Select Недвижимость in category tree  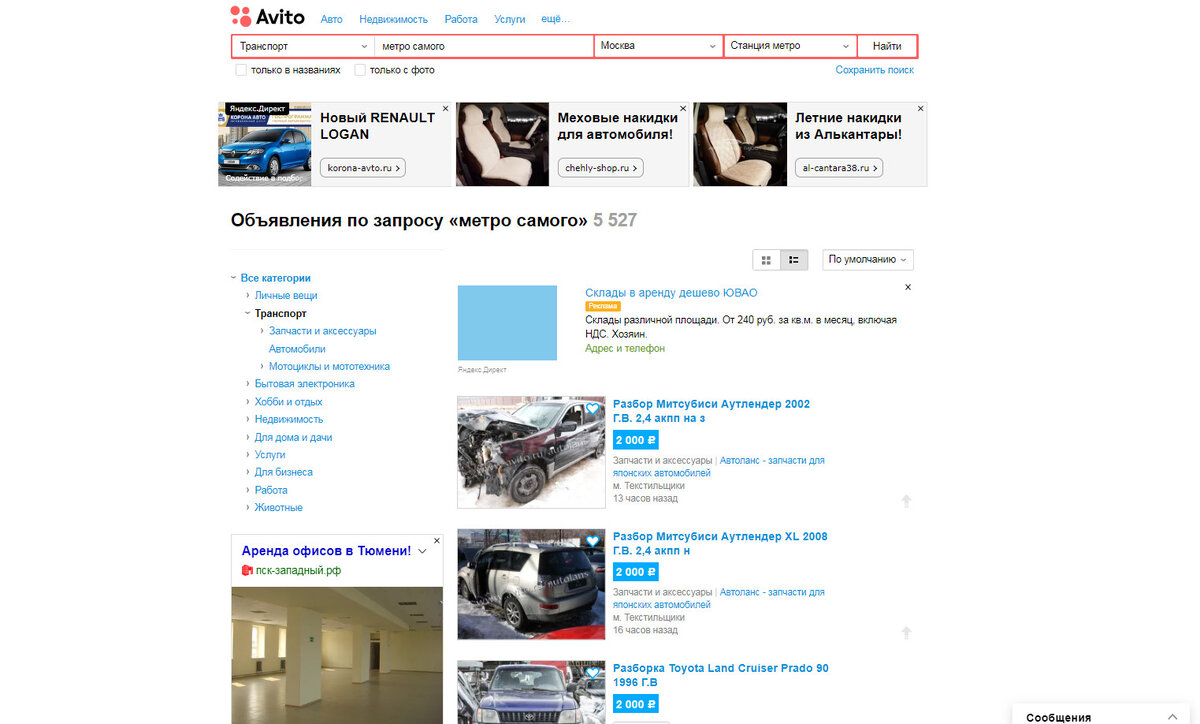pos(289,419)
